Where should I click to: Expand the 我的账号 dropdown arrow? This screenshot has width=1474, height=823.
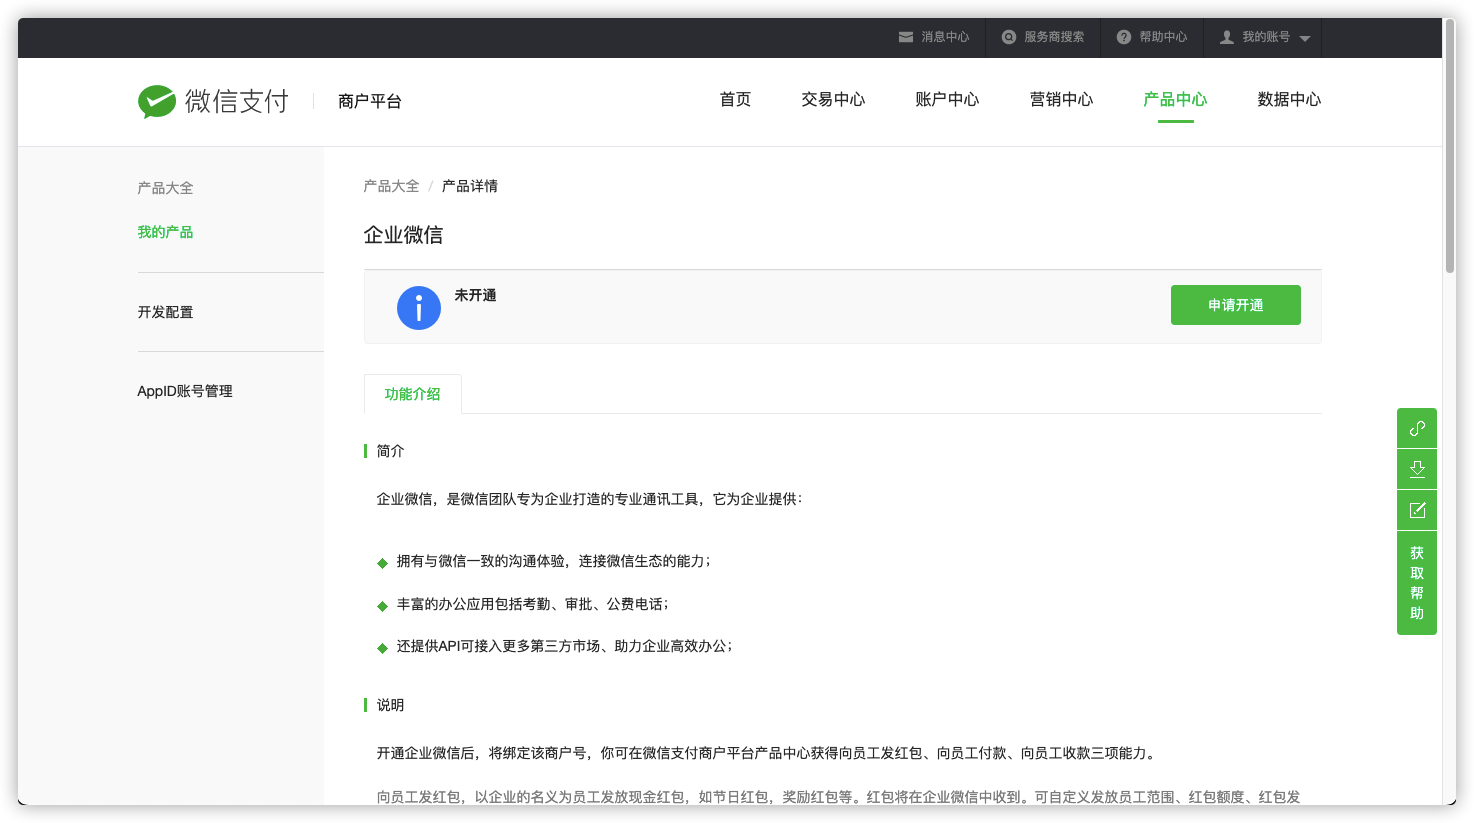pyautogui.click(x=1305, y=38)
